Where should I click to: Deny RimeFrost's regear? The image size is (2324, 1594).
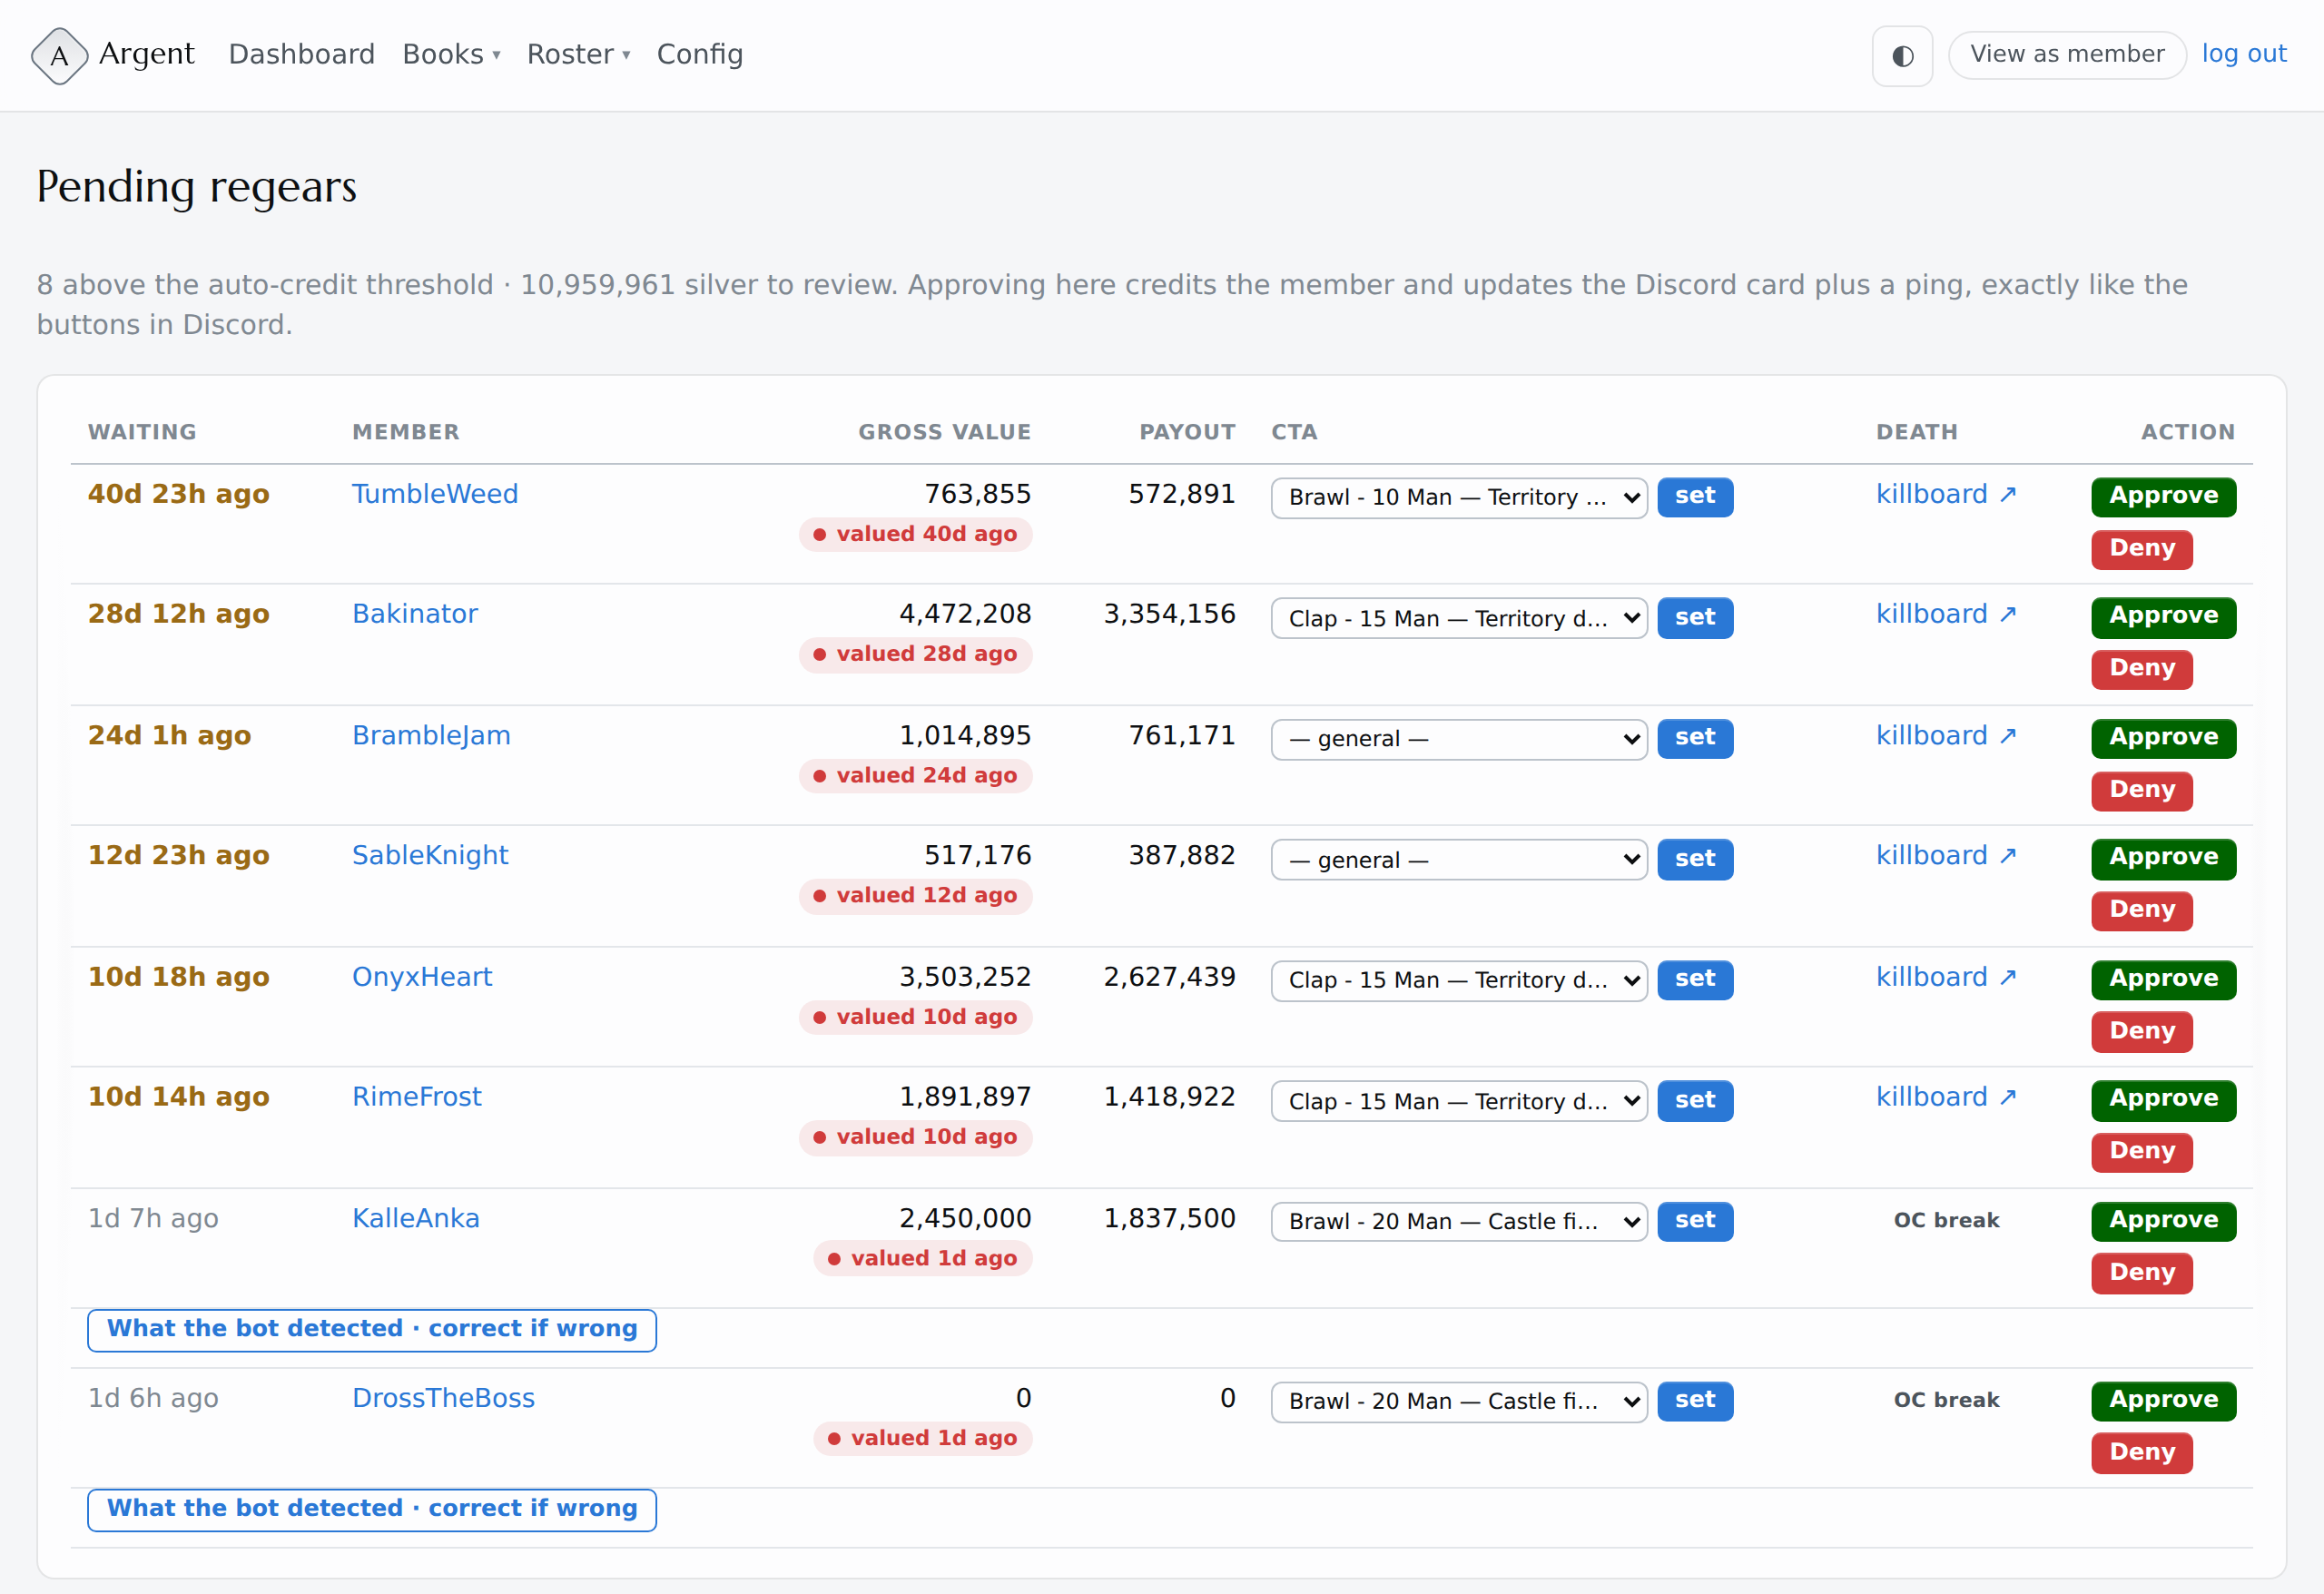2142,1152
